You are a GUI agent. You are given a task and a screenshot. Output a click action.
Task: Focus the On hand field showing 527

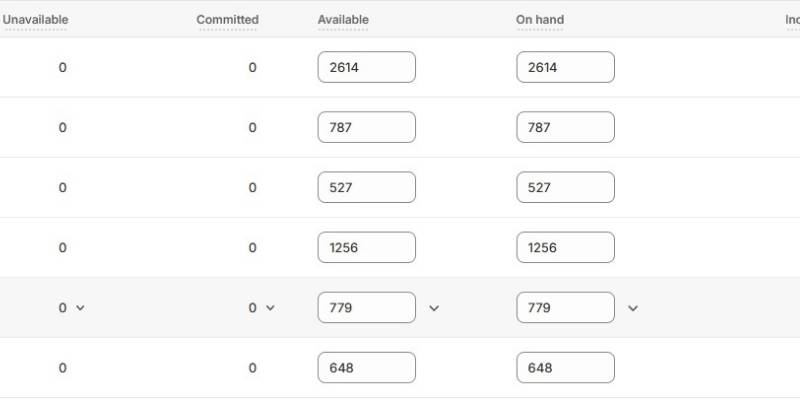[x=565, y=187]
